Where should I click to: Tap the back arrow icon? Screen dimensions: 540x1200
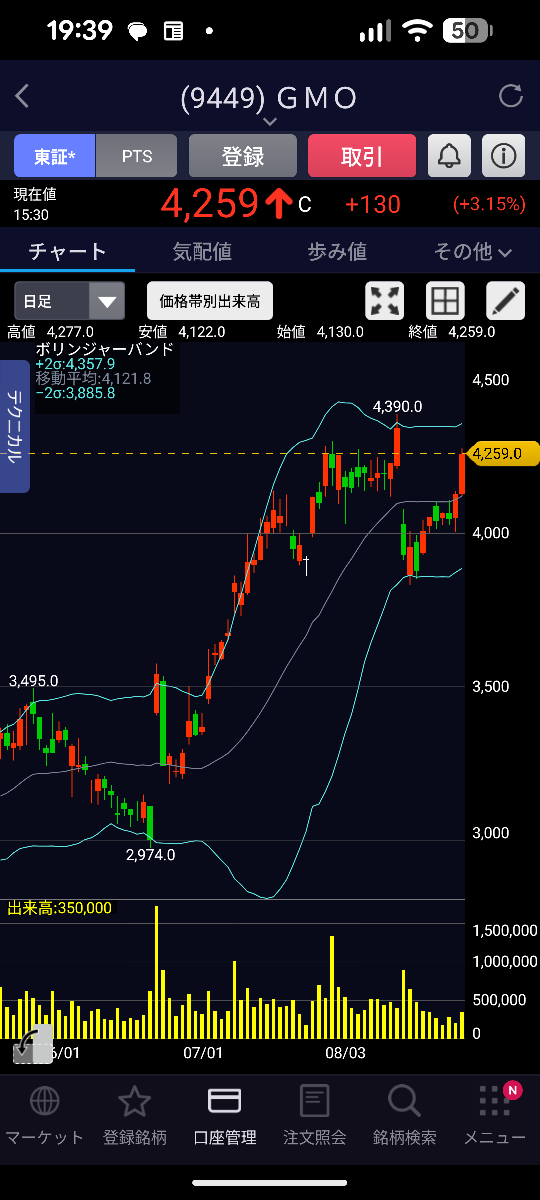pos(23,97)
